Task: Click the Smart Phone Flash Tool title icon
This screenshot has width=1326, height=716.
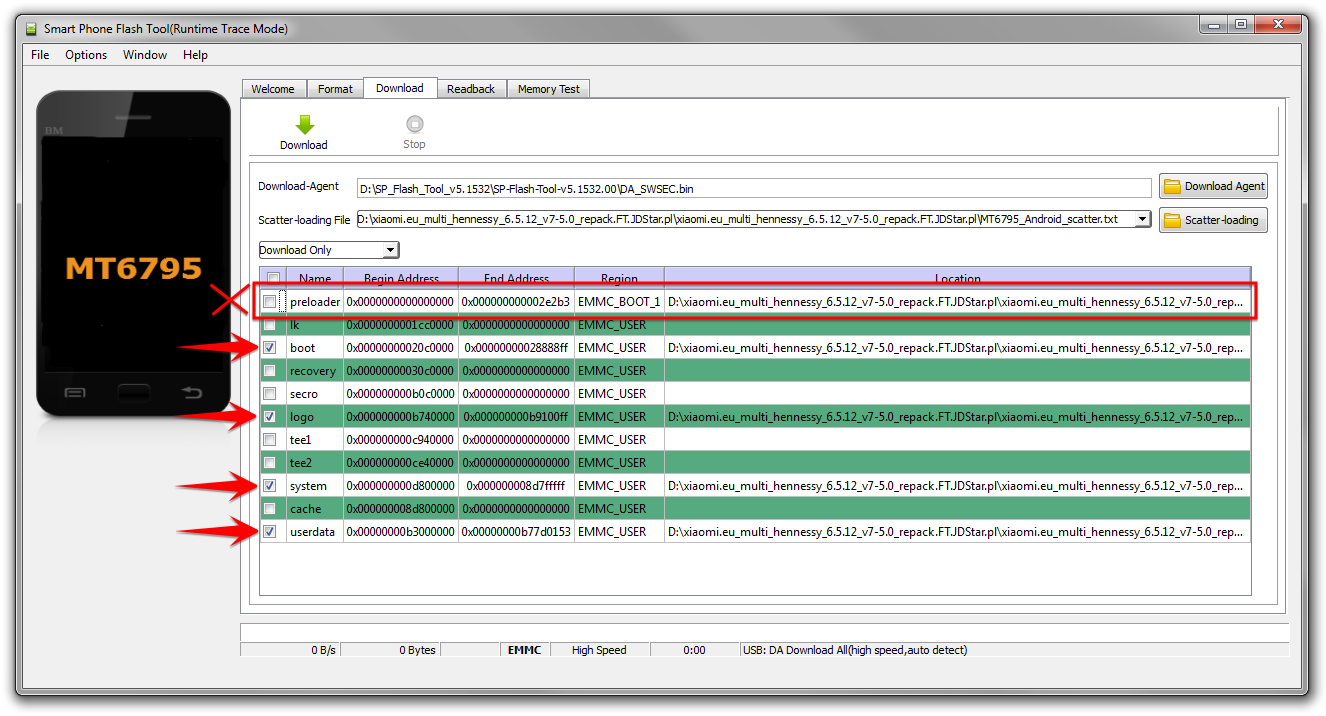Action: [30, 29]
